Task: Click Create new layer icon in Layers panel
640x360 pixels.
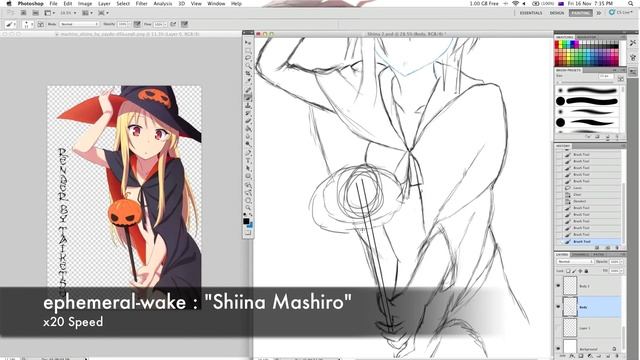Action: pyautogui.click(x=608, y=356)
